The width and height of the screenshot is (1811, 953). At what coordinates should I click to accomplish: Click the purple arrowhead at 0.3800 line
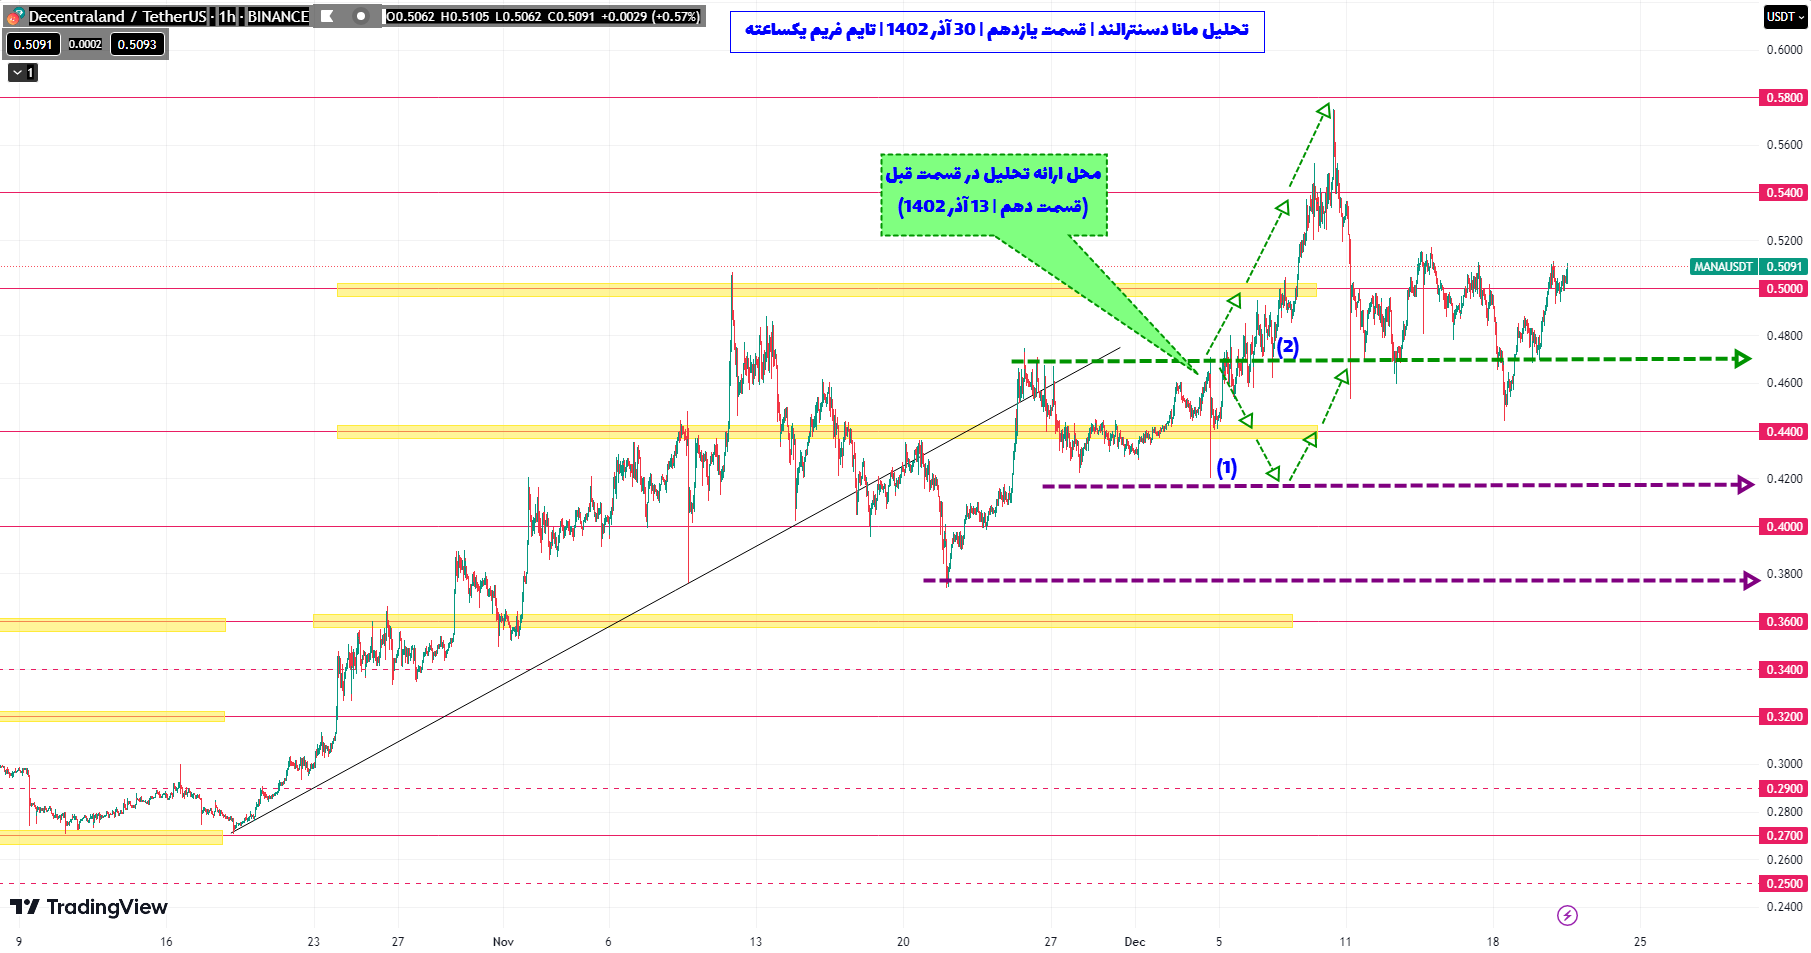click(x=1751, y=581)
